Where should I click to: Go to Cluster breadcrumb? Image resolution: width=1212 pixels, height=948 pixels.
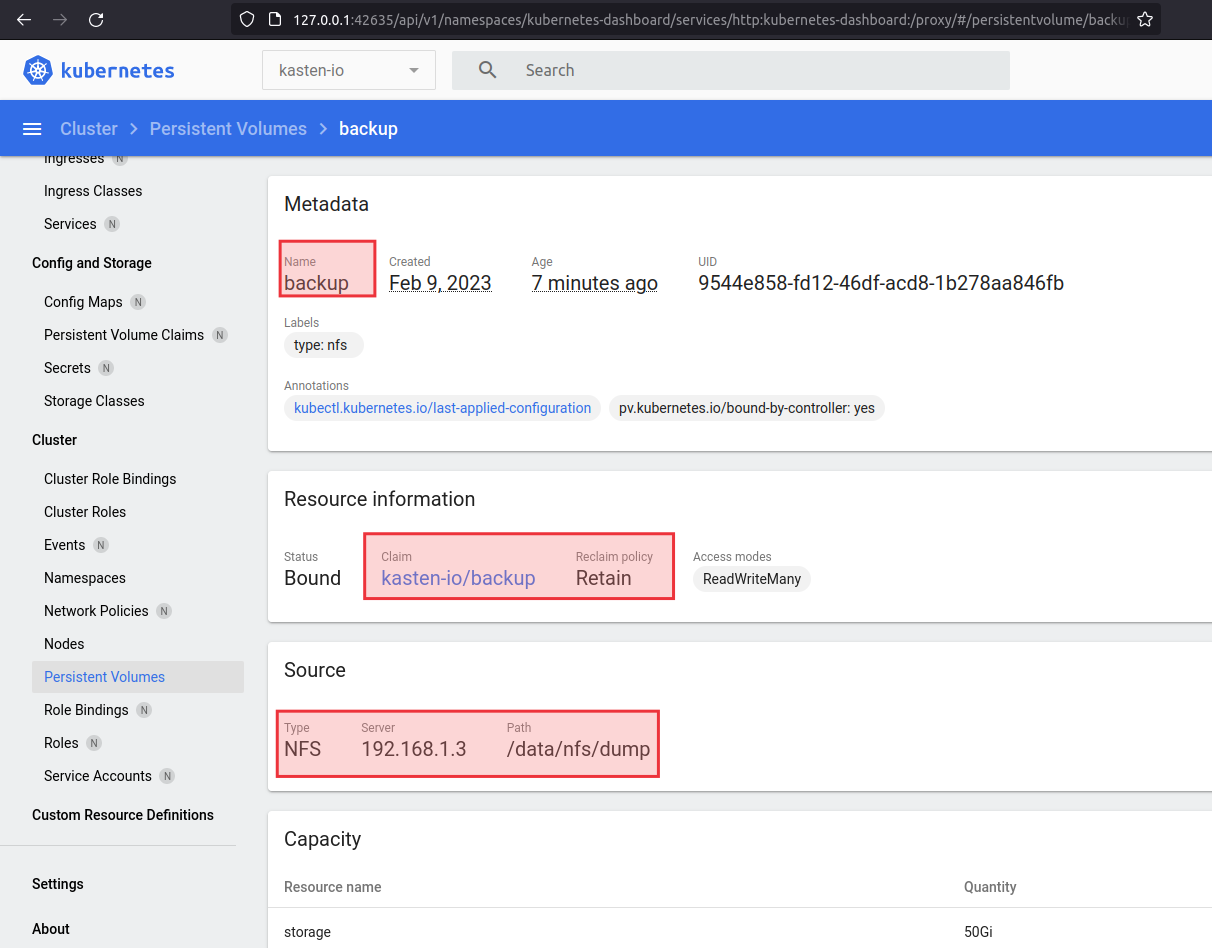89,129
